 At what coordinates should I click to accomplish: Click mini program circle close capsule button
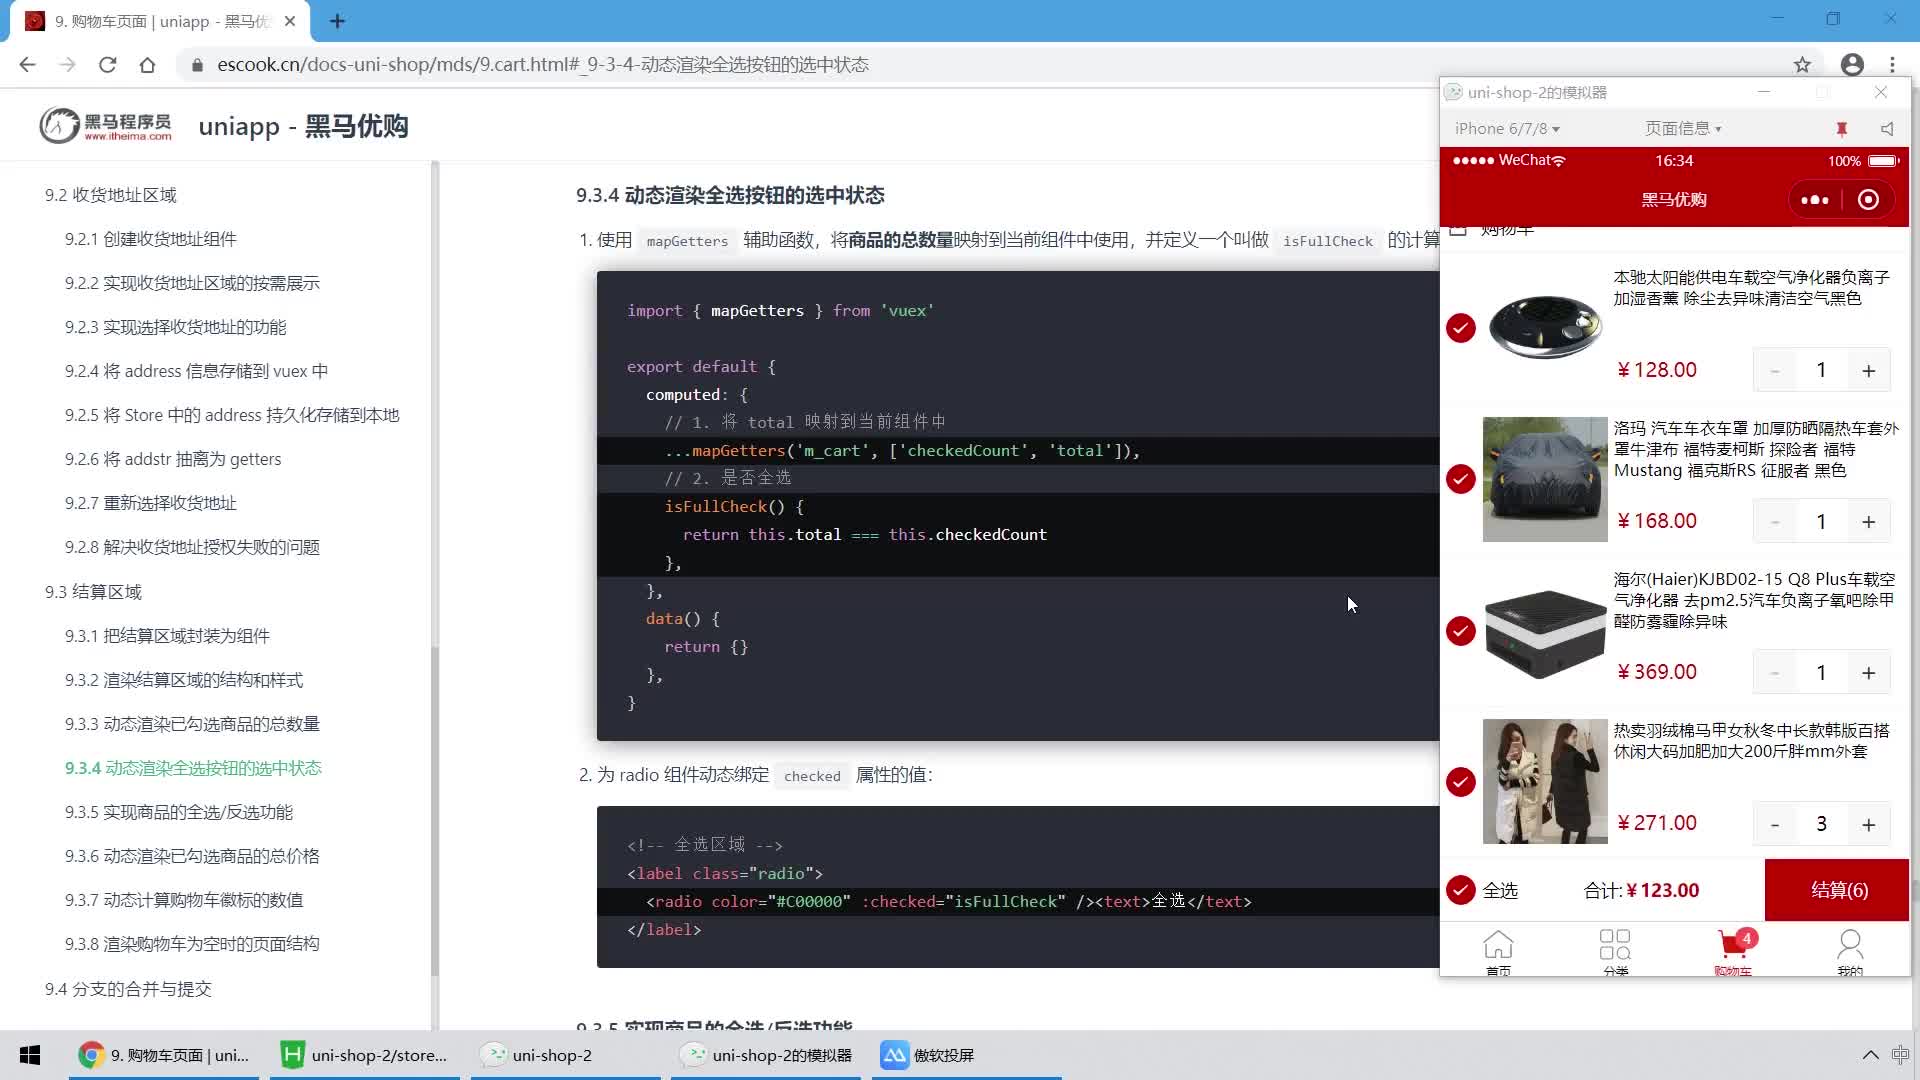coord(1868,200)
